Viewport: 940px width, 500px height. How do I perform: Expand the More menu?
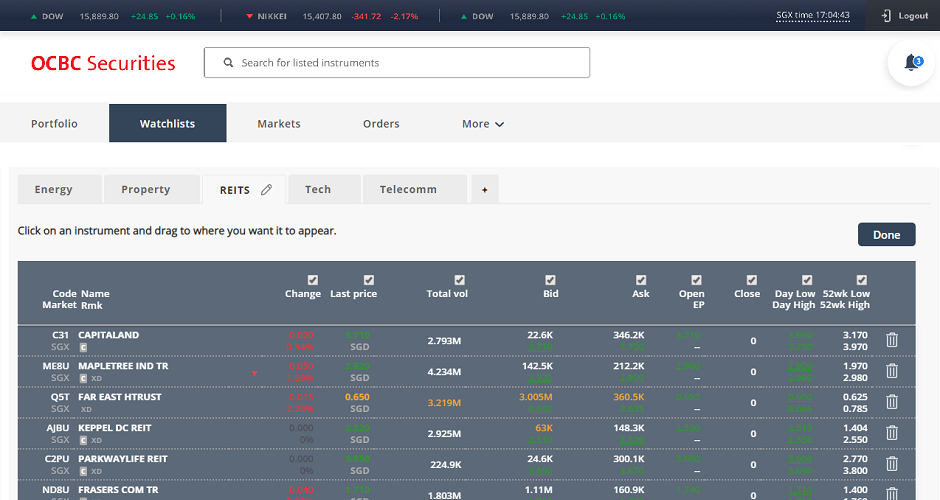coord(483,124)
